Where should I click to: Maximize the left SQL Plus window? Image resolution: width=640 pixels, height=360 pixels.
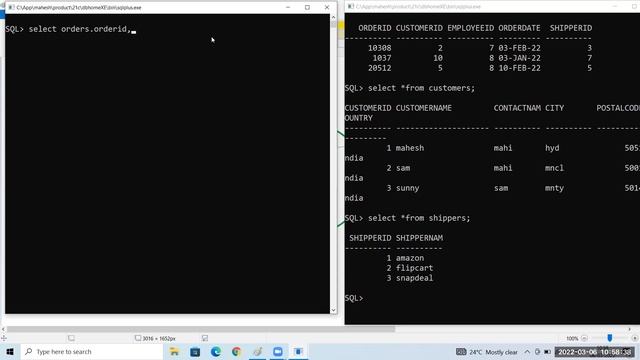point(307,7)
